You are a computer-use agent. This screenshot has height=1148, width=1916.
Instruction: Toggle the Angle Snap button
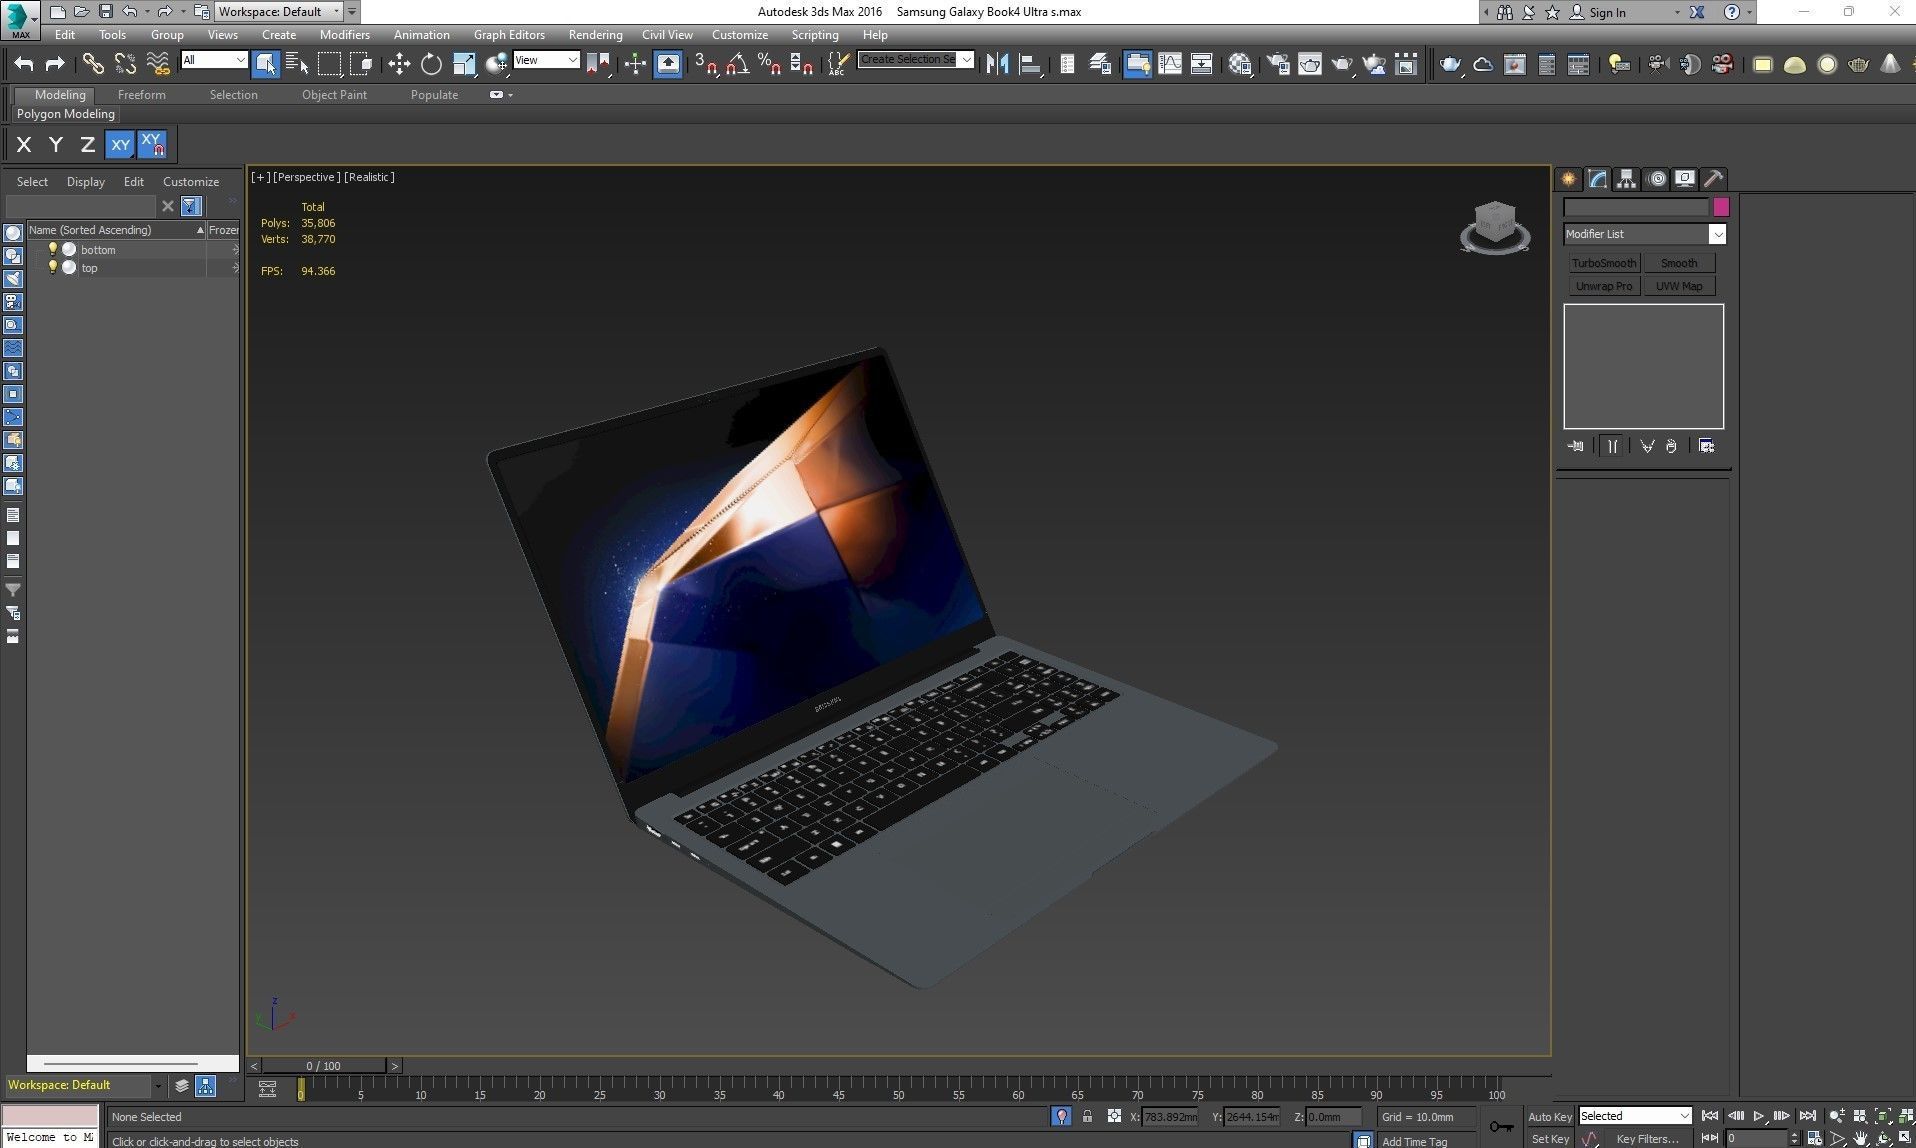click(x=737, y=64)
